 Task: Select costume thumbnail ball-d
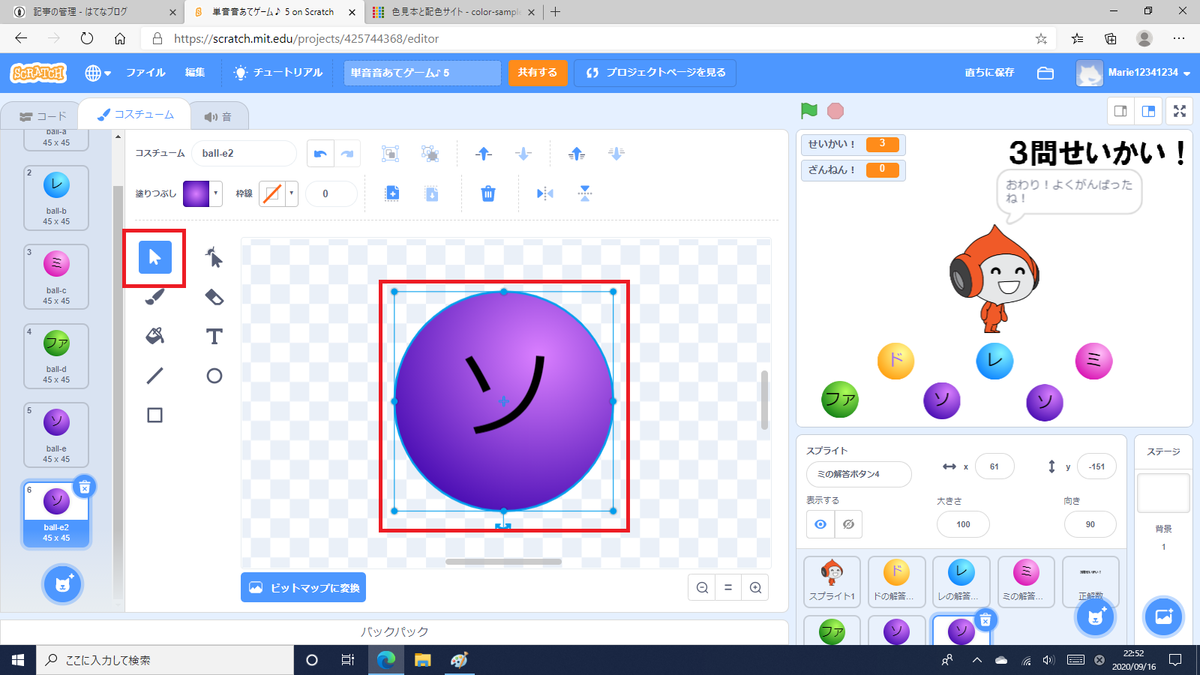tap(56, 355)
